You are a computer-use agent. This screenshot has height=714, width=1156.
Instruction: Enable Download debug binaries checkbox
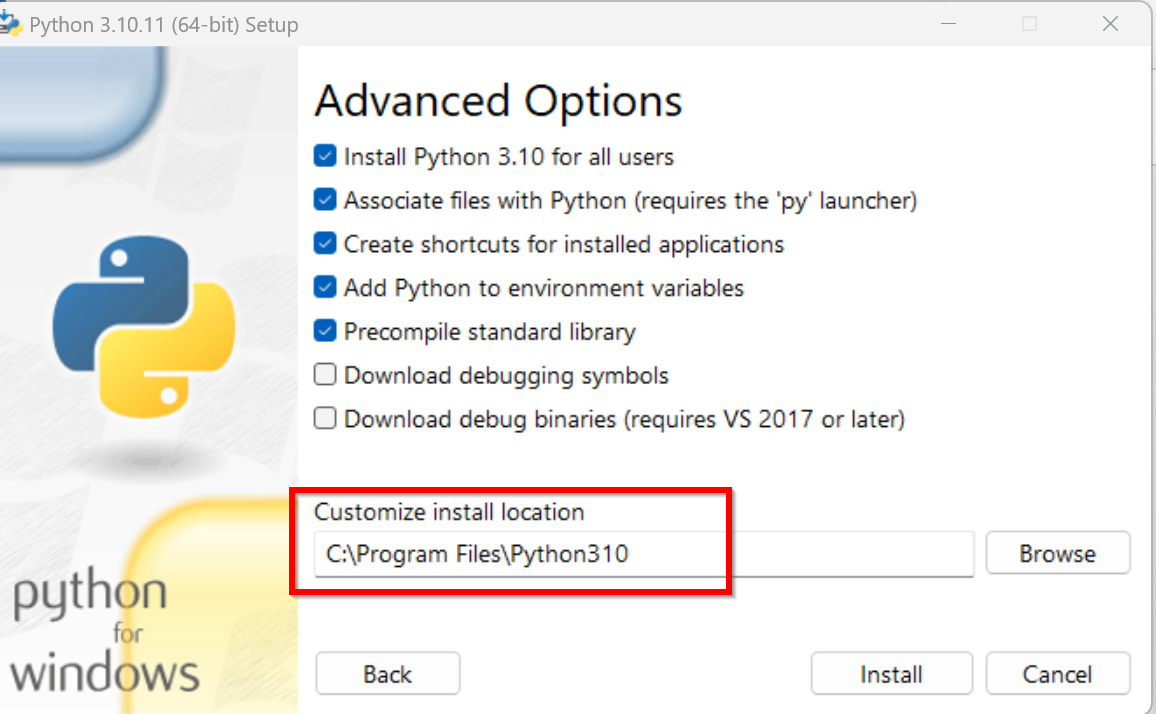pyautogui.click(x=325, y=418)
